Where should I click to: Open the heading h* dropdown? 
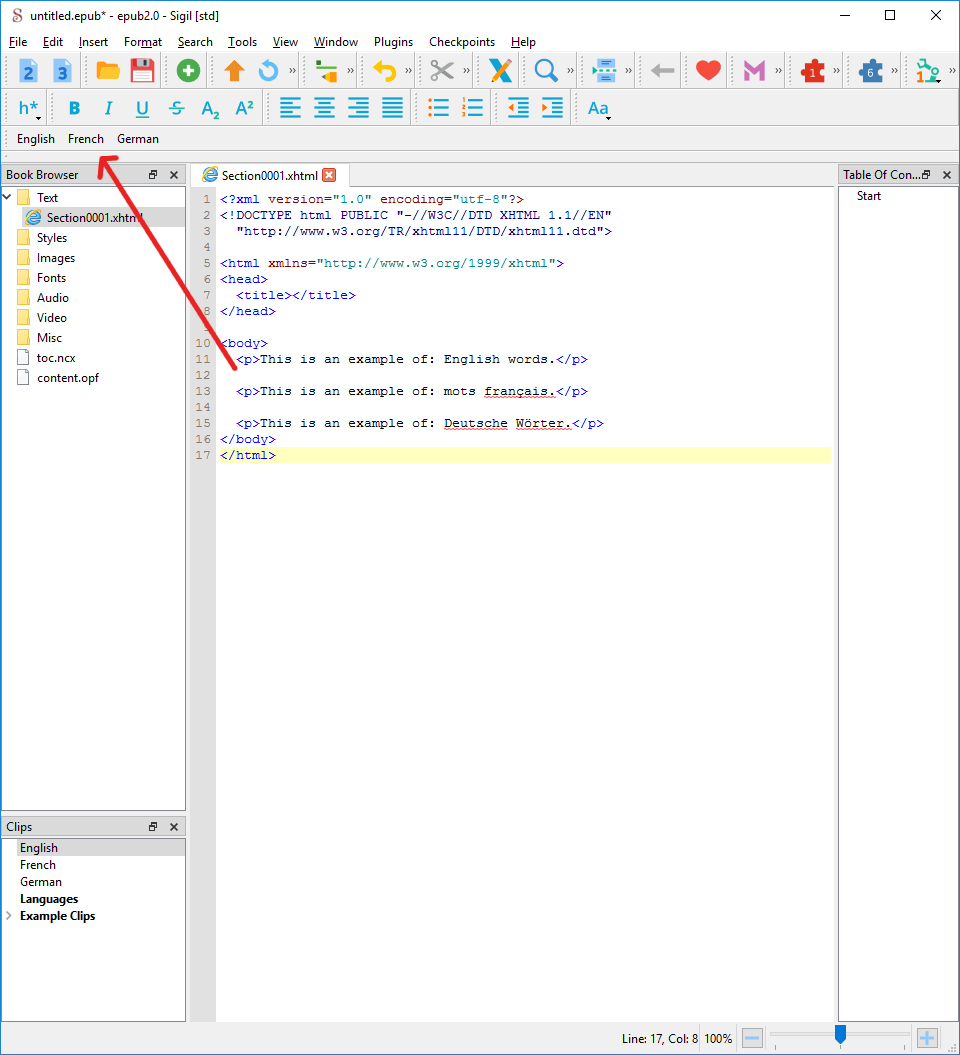tap(30, 108)
